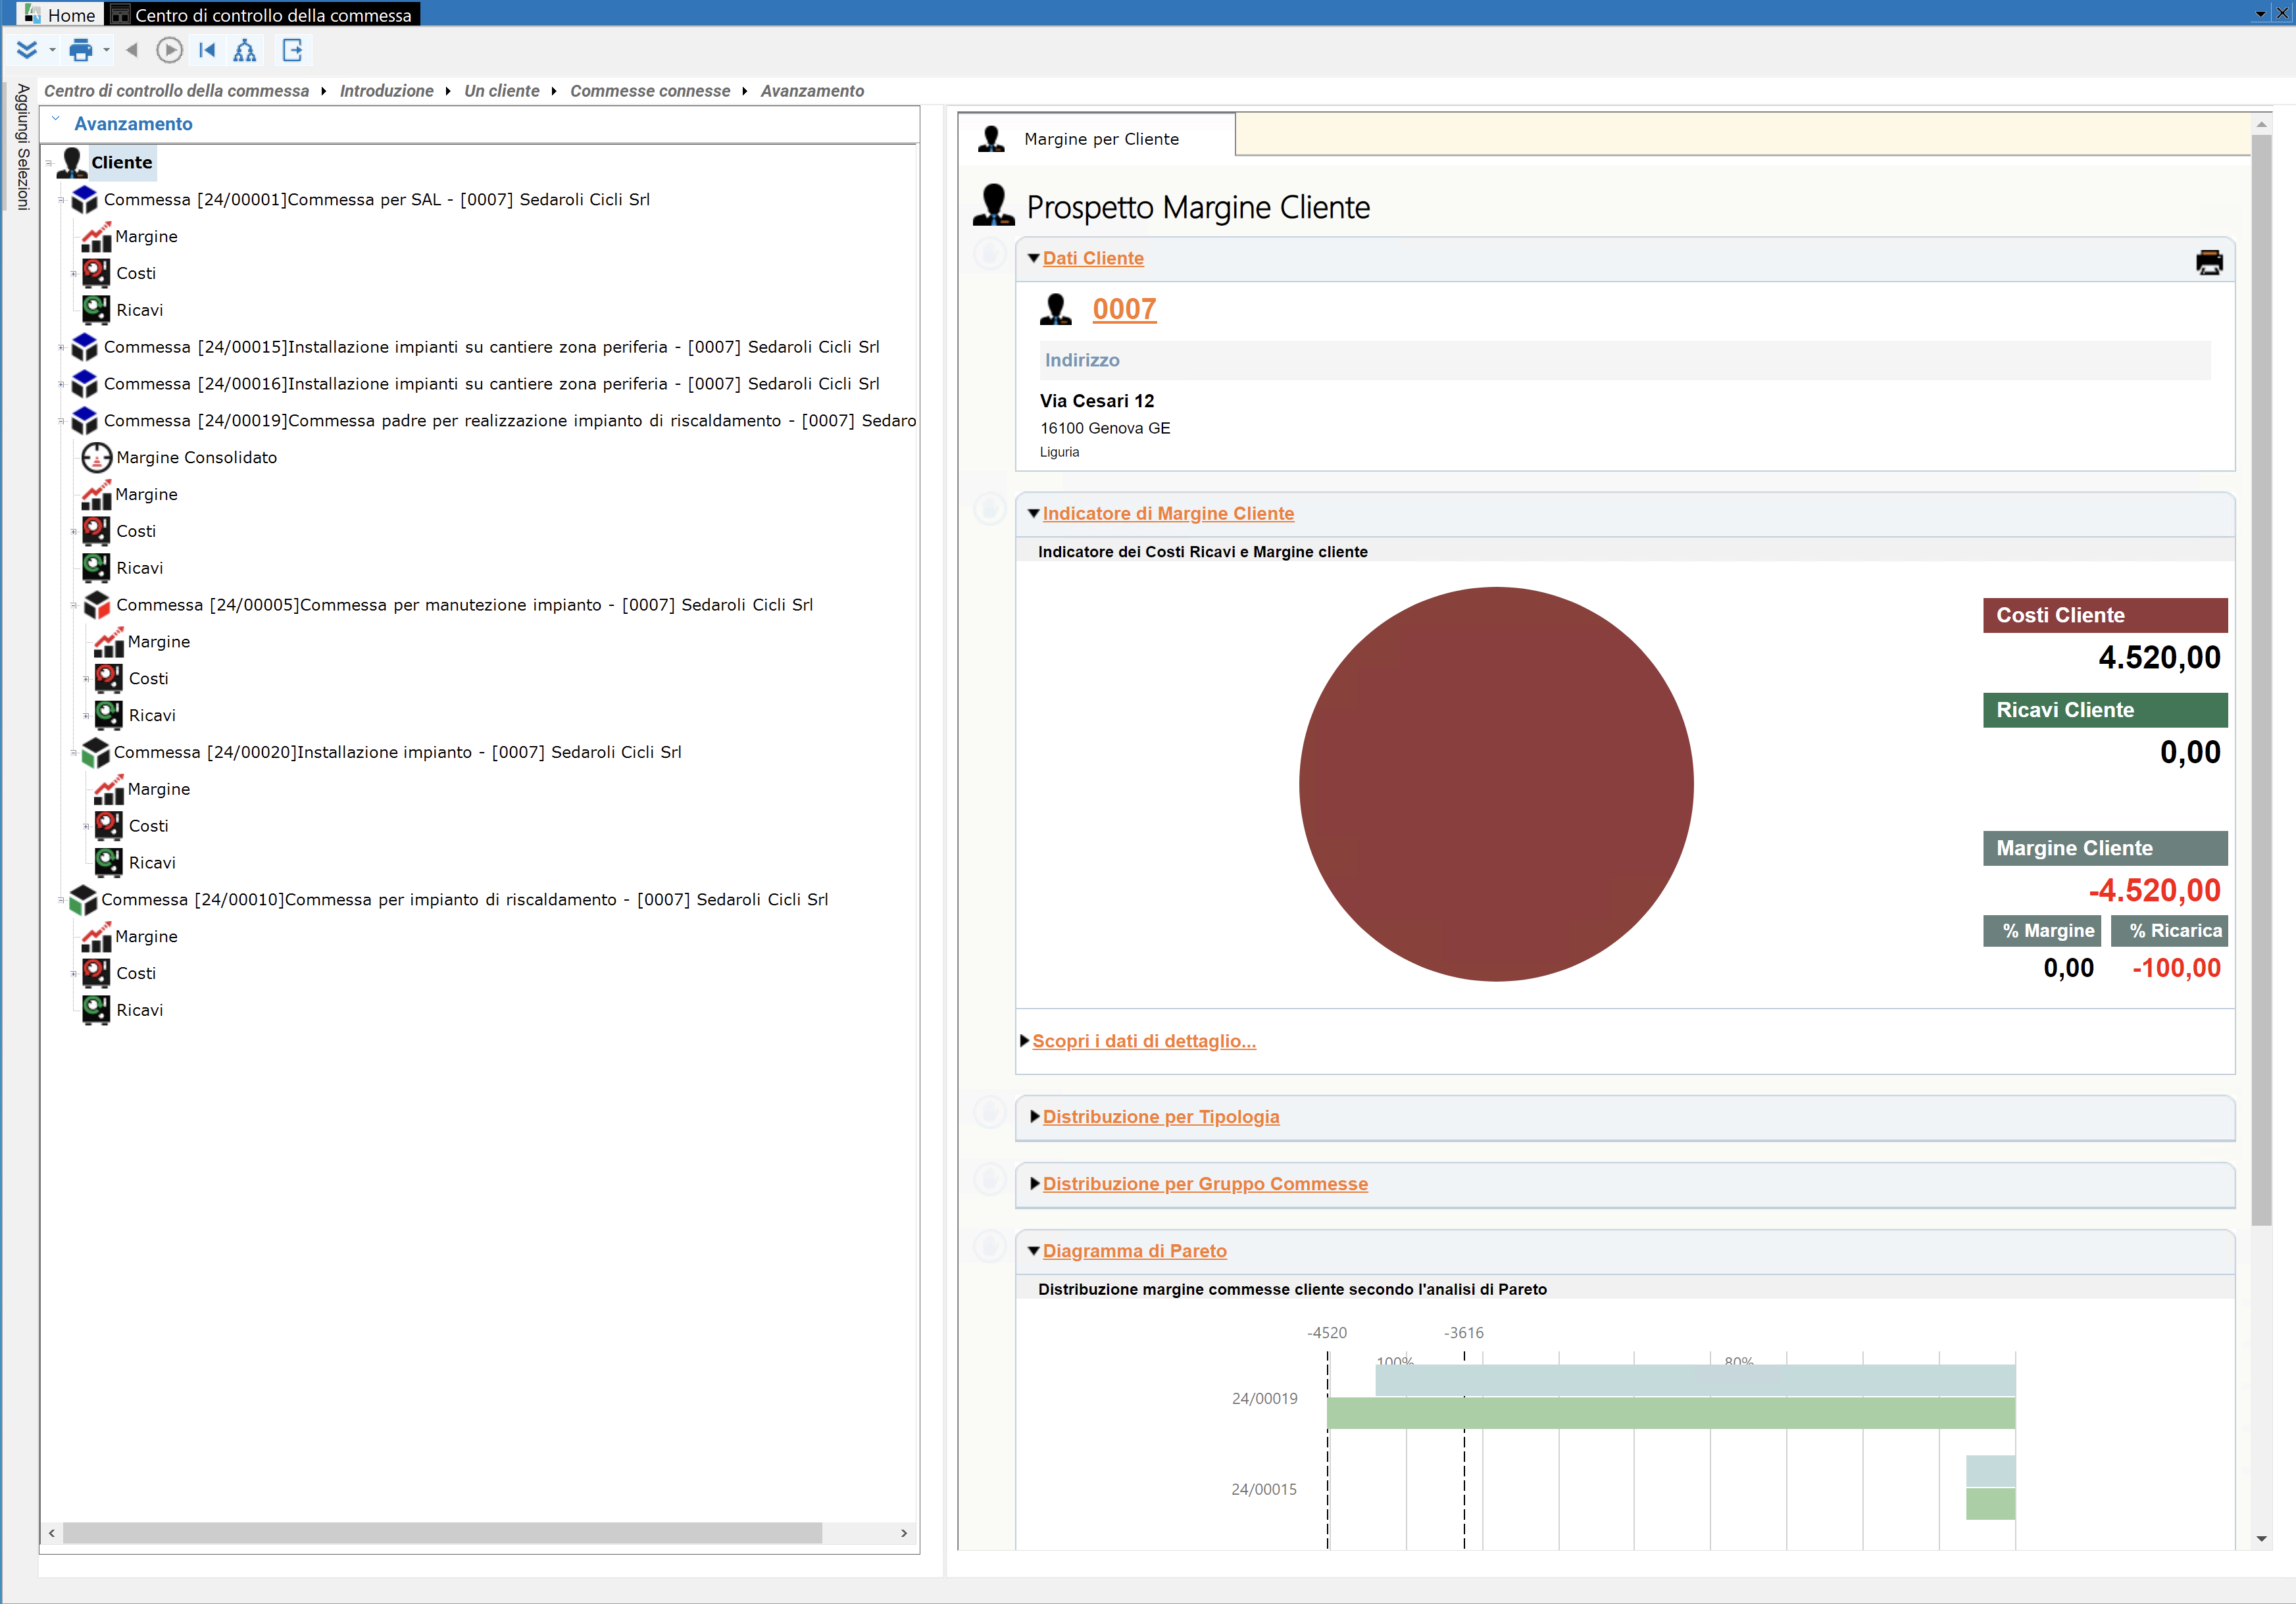Click red cube icon of Commessa 24/00005
The width and height of the screenshot is (2296, 1604).
[x=97, y=605]
